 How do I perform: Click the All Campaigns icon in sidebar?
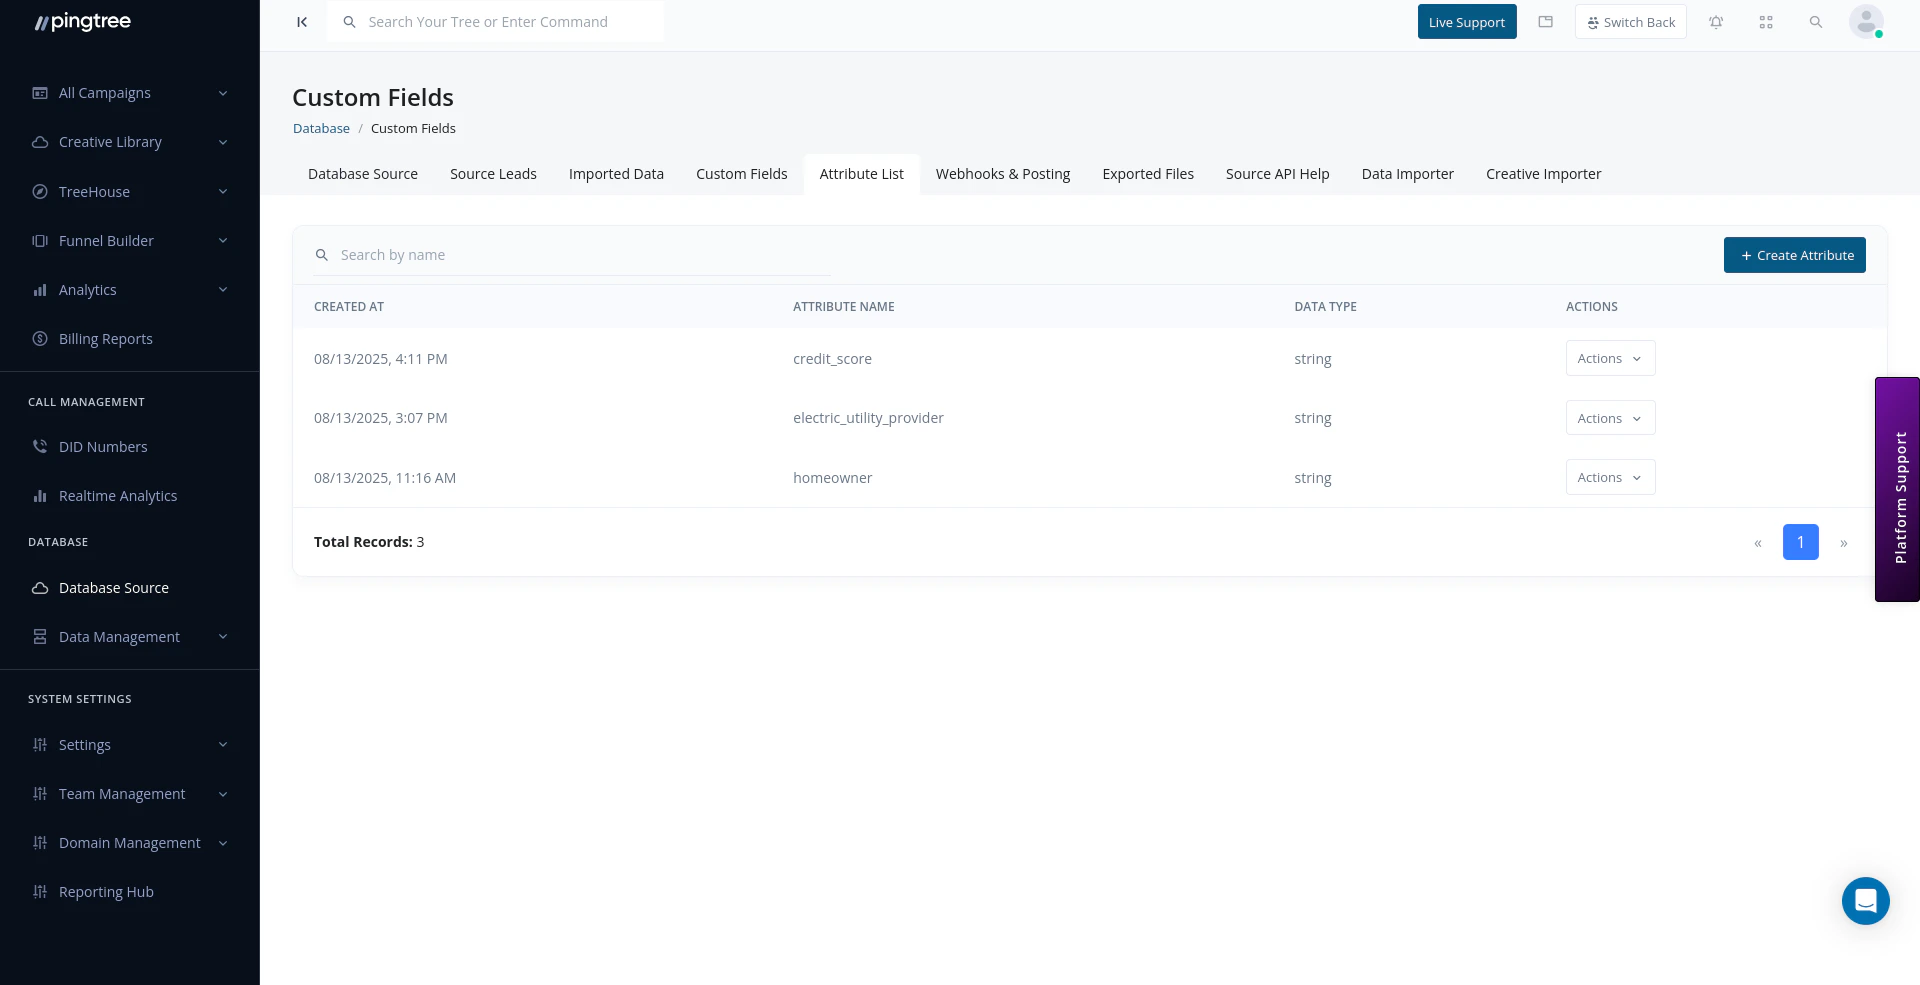coord(39,92)
